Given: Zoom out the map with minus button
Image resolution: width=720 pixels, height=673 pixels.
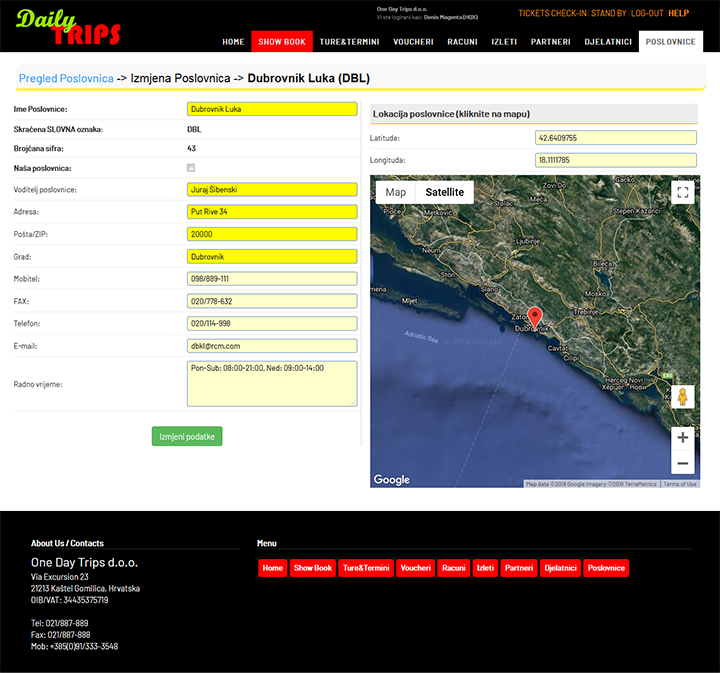Looking at the screenshot, I should point(683,463).
